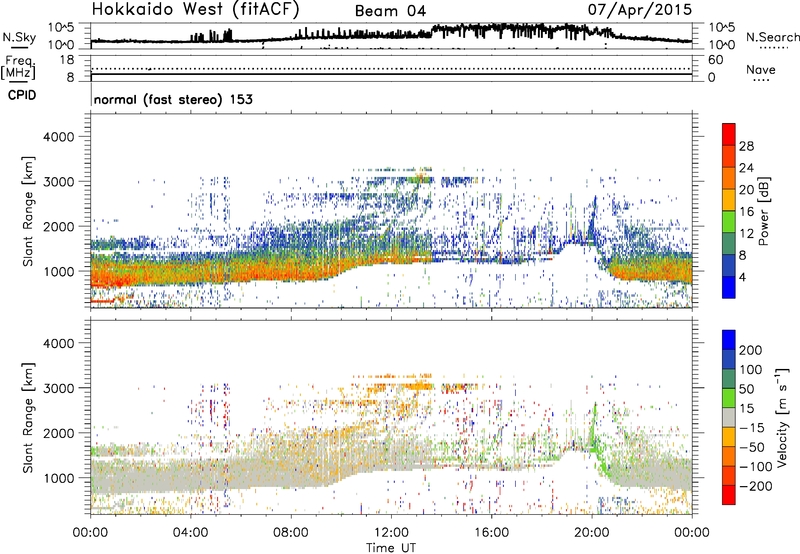
Task: Click the gray segment of velocity colorbar
Action: (729, 417)
